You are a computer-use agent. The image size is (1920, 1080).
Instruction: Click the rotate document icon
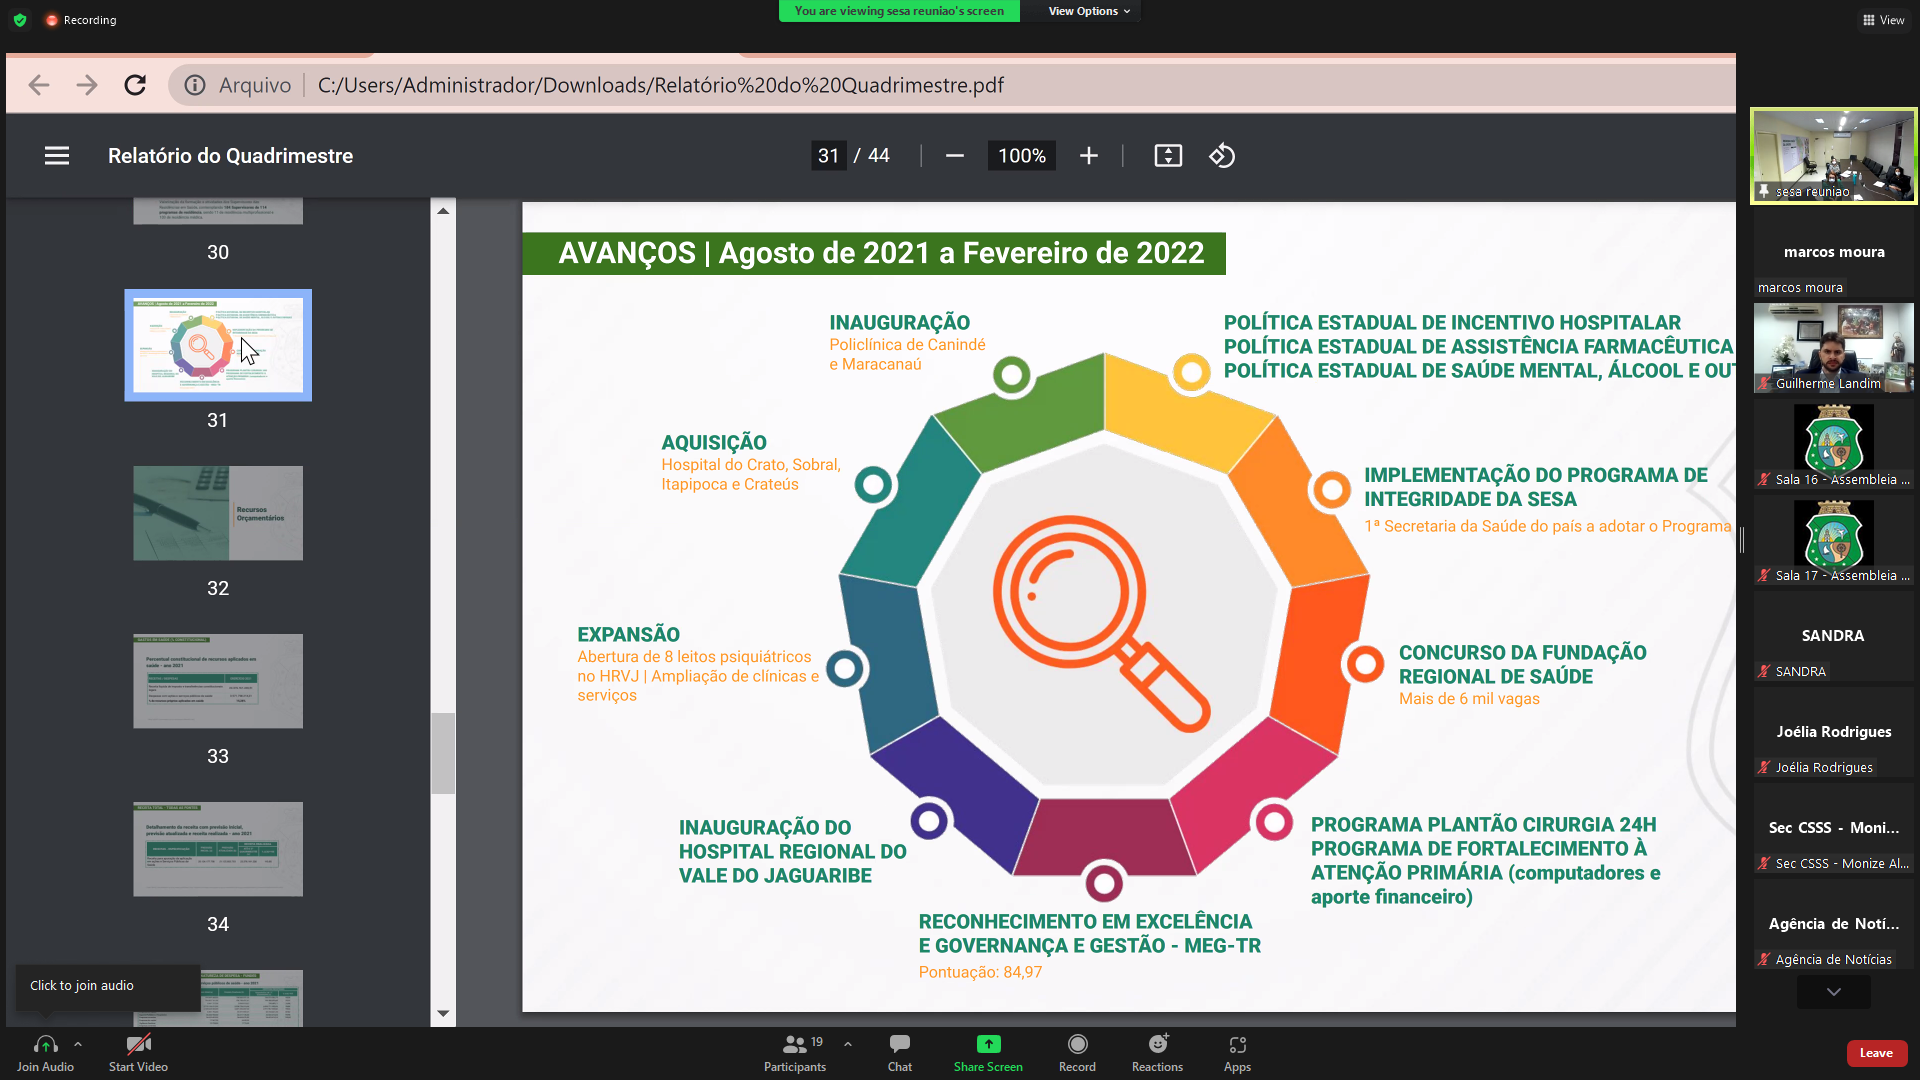[x=1222, y=156]
